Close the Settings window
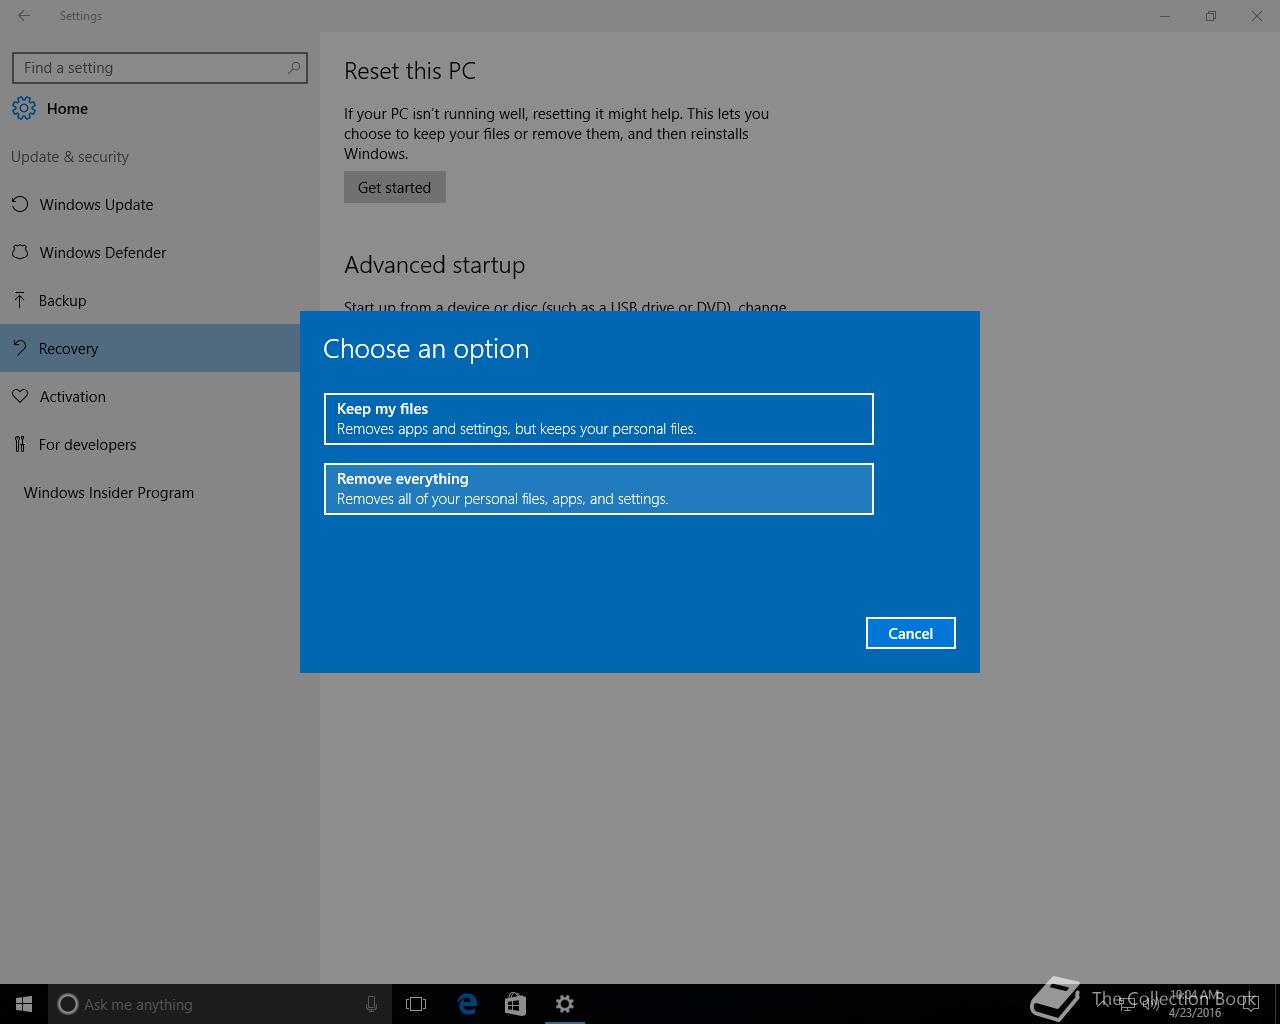 click(x=1257, y=16)
